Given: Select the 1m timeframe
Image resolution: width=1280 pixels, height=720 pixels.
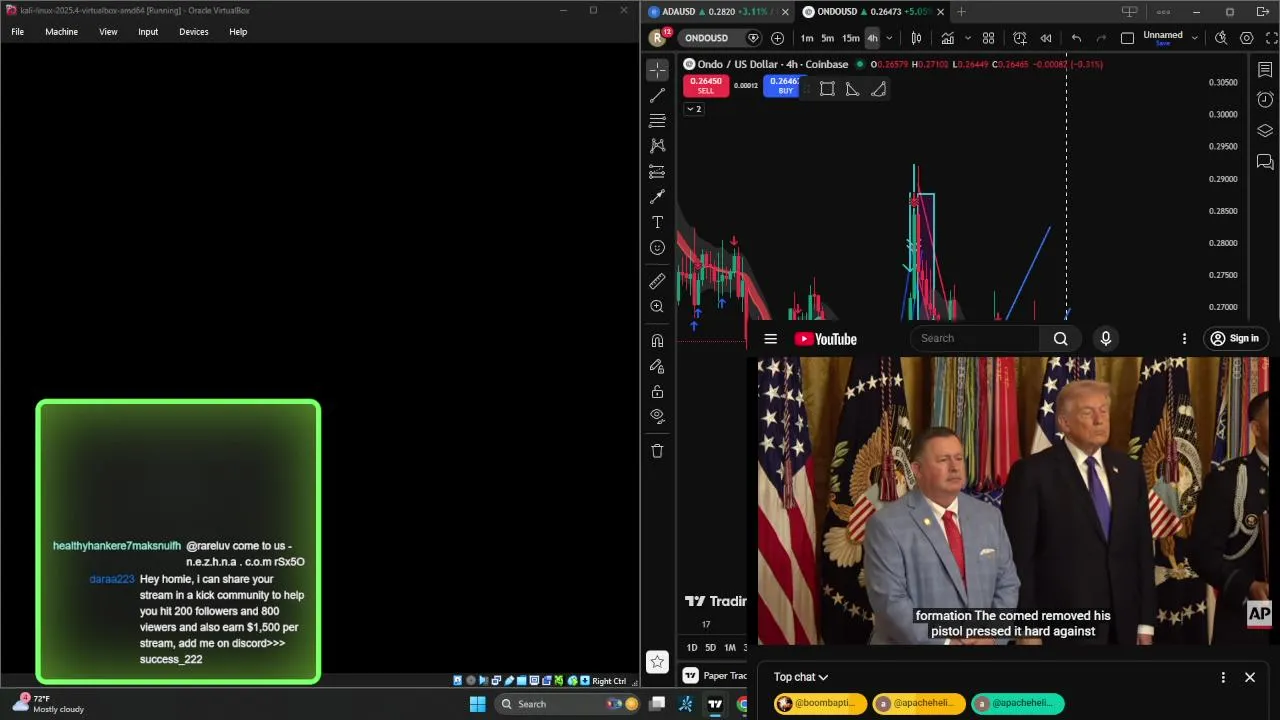Looking at the screenshot, I should click(x=807, y=38).
